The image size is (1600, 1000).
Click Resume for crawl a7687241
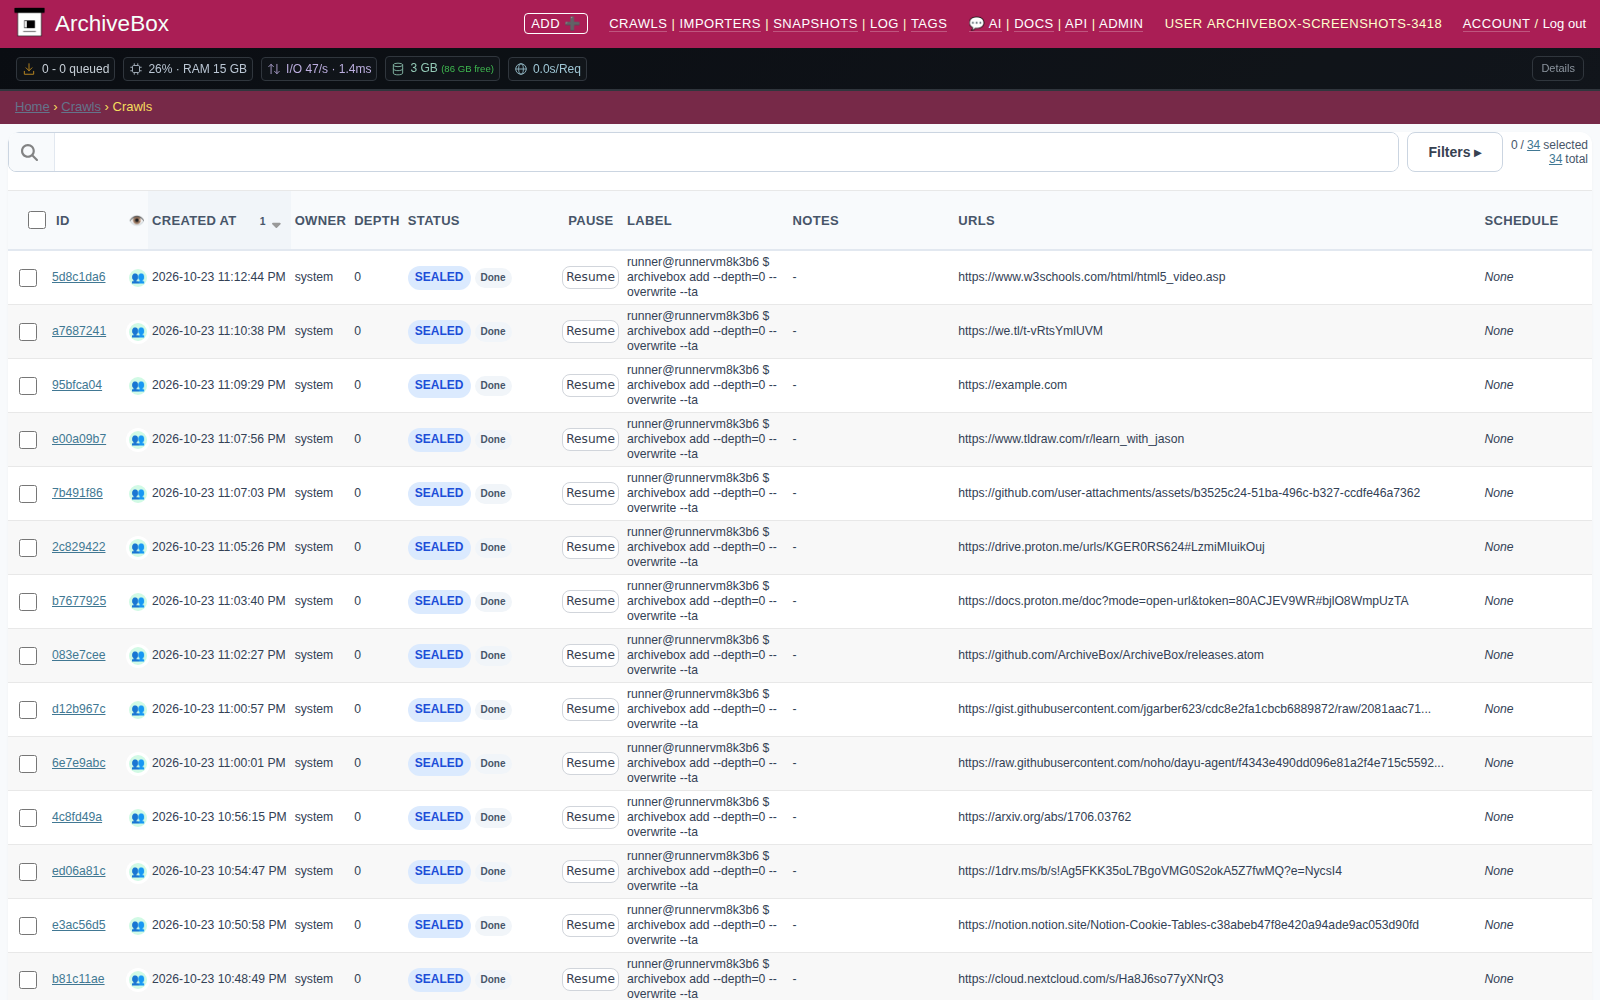(x=590, y=331)
